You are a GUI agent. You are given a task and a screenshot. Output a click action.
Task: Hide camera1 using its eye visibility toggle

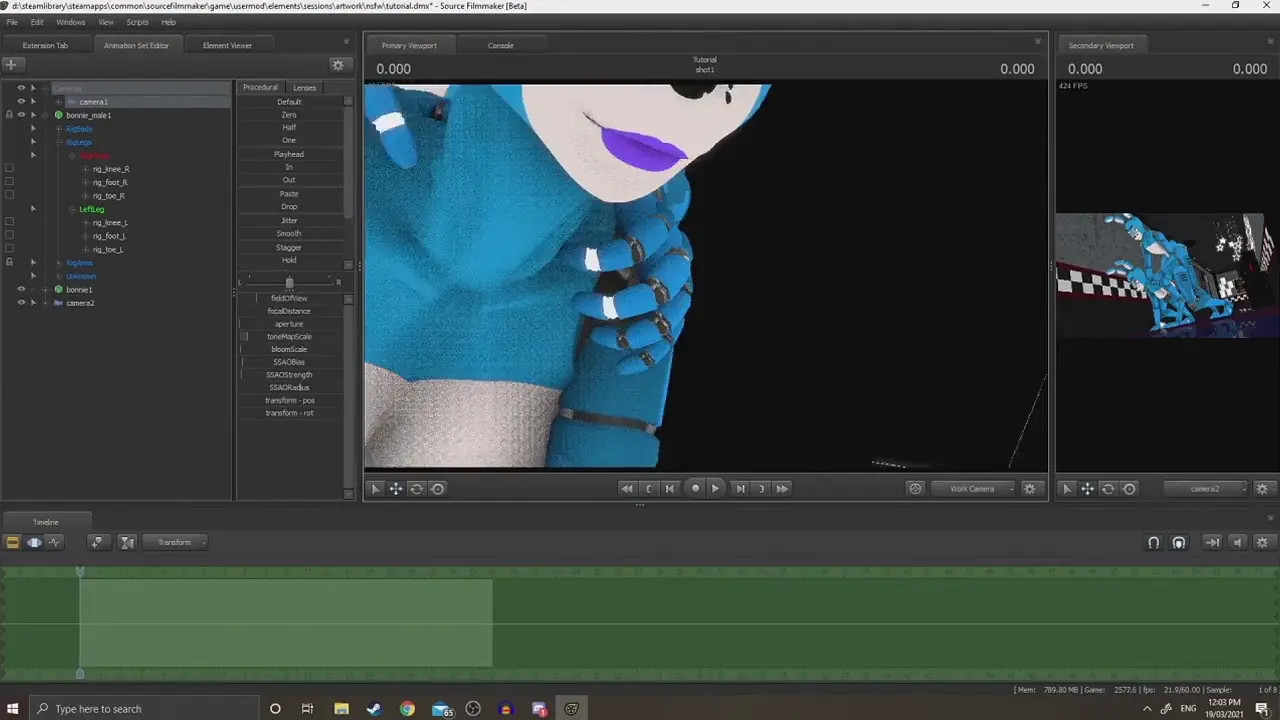[x=21, y=101]
